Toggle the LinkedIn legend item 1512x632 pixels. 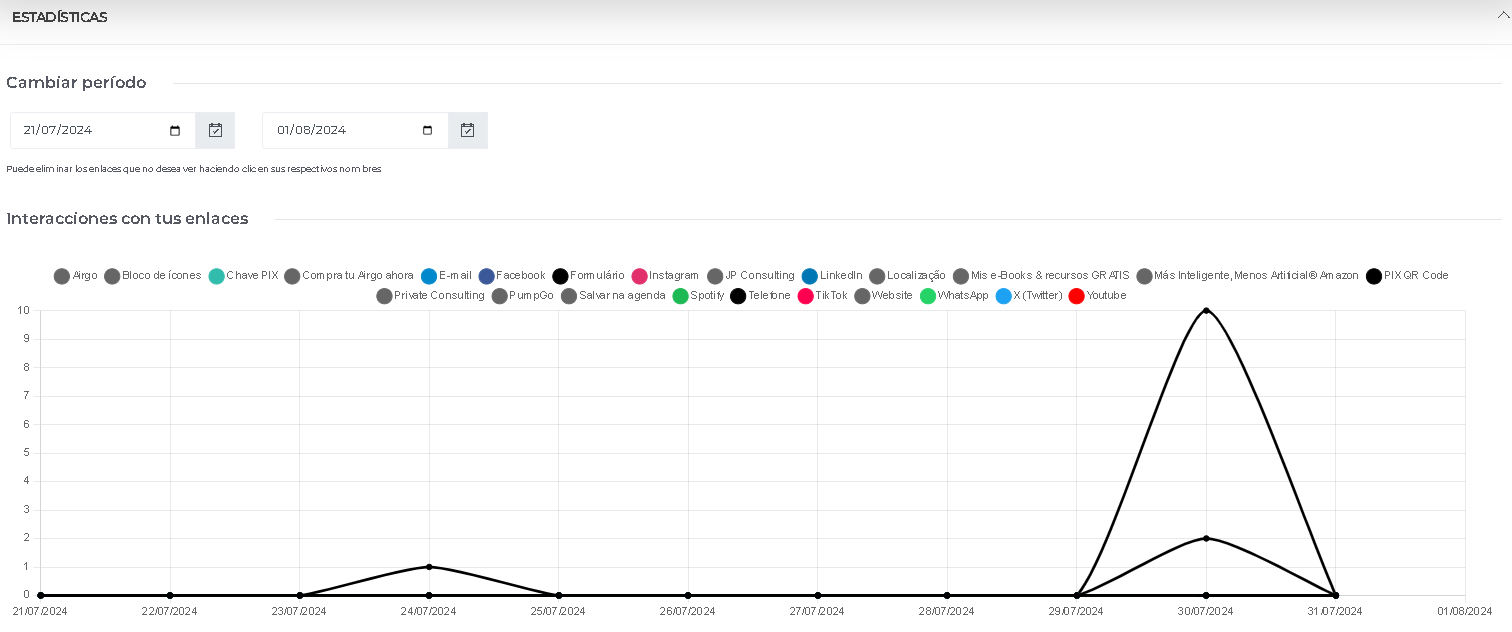pos(832,276)
